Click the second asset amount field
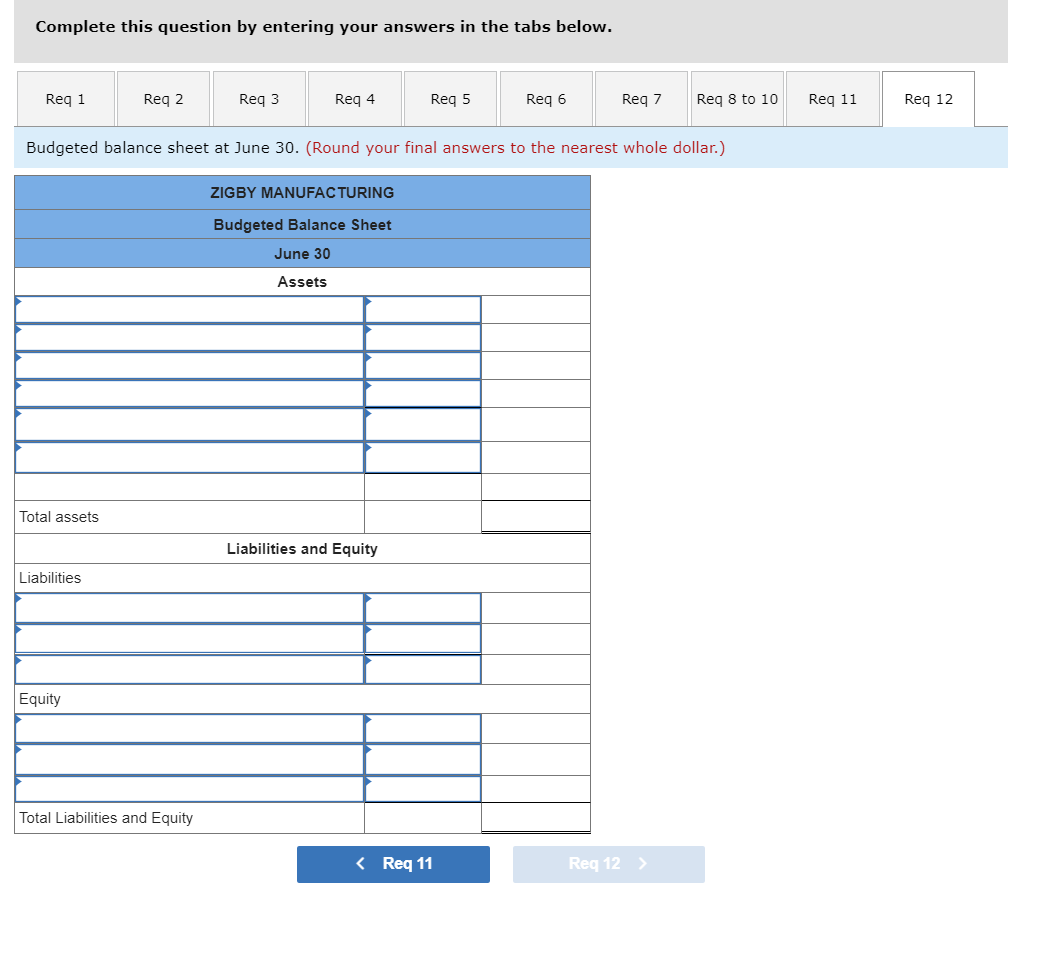The image size is (1062, 978). 423,337
